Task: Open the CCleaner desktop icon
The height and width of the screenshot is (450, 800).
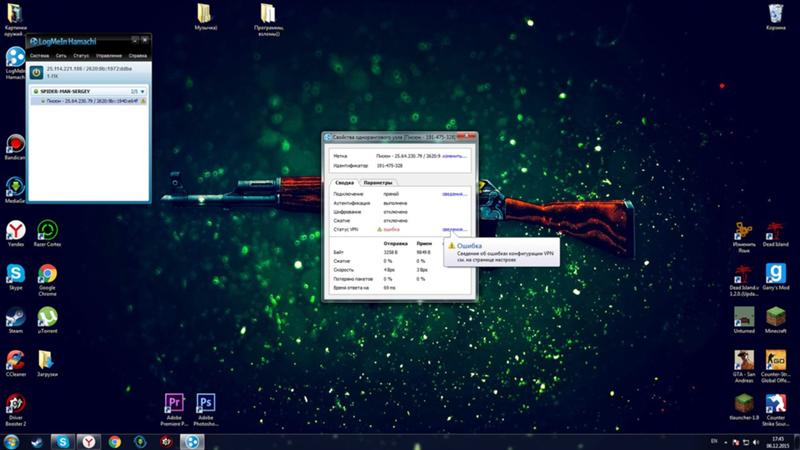Action: (16, 363)
